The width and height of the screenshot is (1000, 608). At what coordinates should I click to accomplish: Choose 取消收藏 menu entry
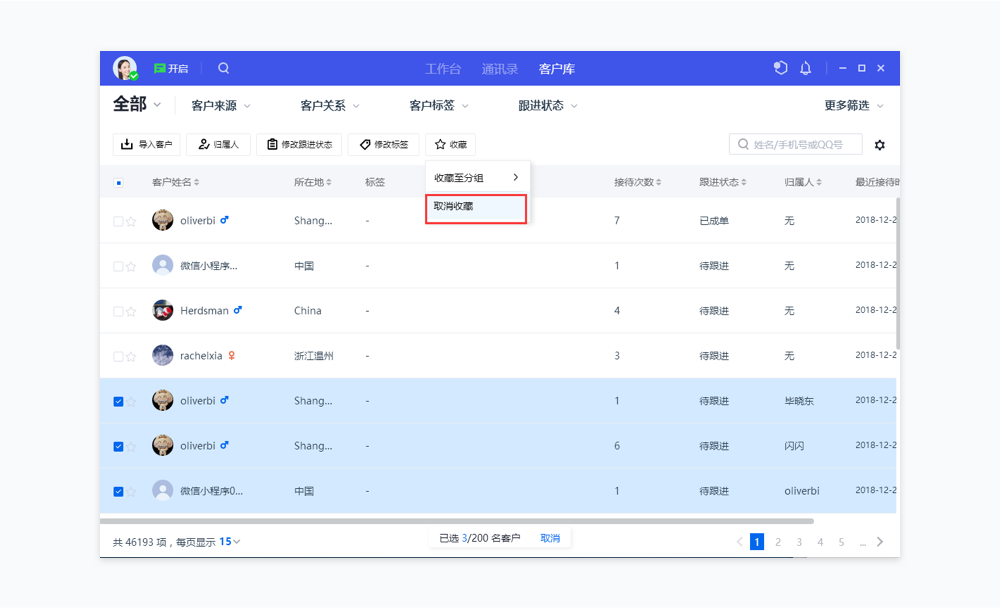[476, 209]
